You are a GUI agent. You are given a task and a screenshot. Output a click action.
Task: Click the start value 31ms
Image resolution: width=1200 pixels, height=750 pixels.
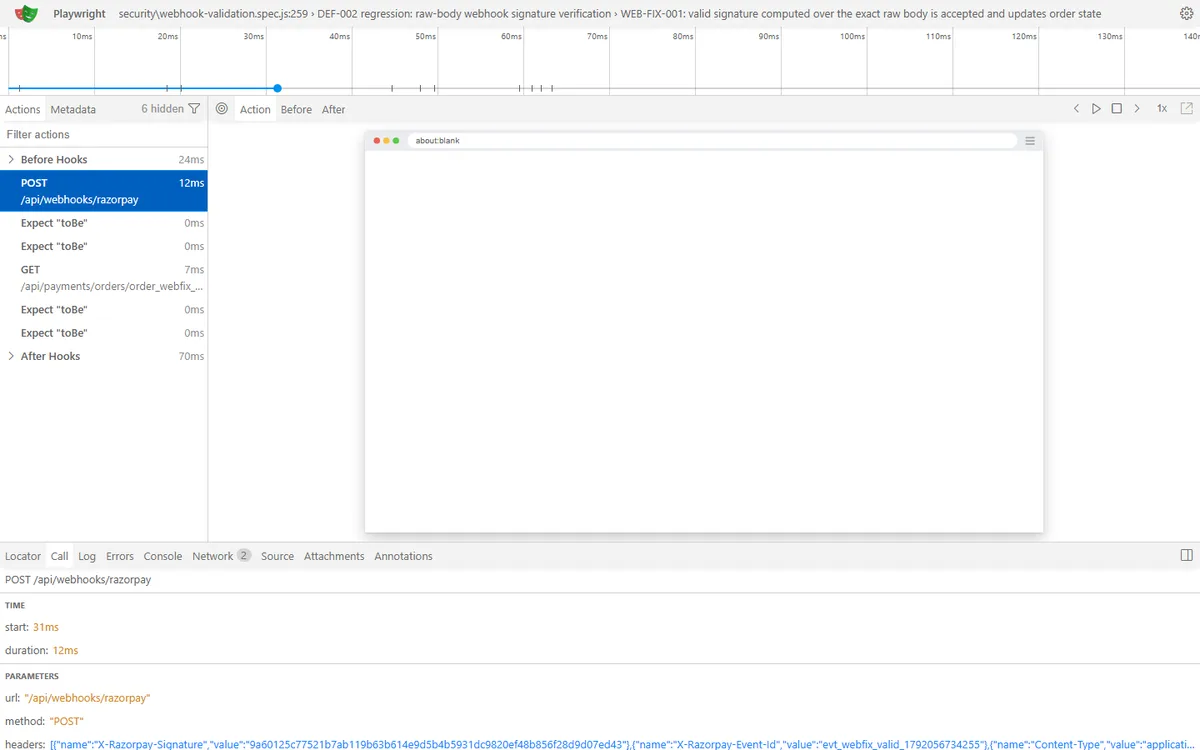tap(46, 627)
